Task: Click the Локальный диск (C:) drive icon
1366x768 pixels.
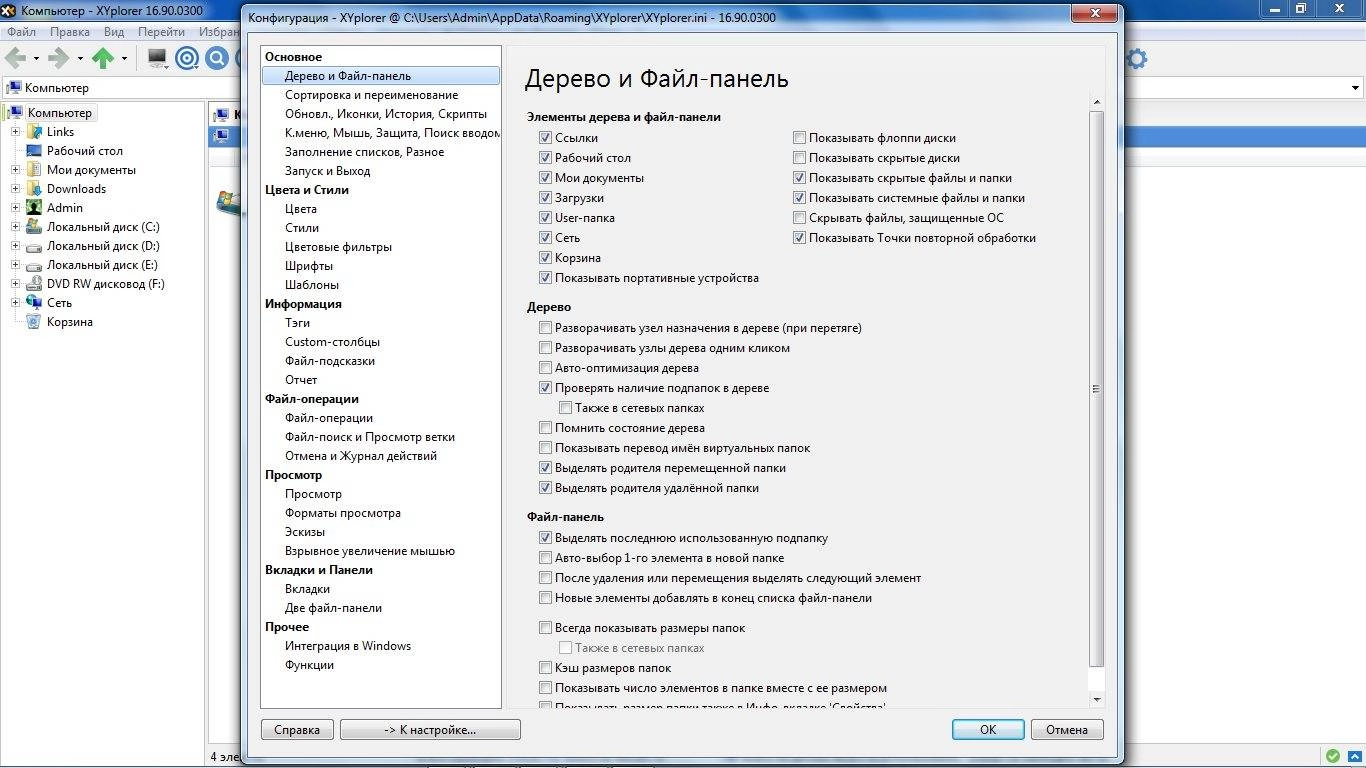Action: (34, 227)
